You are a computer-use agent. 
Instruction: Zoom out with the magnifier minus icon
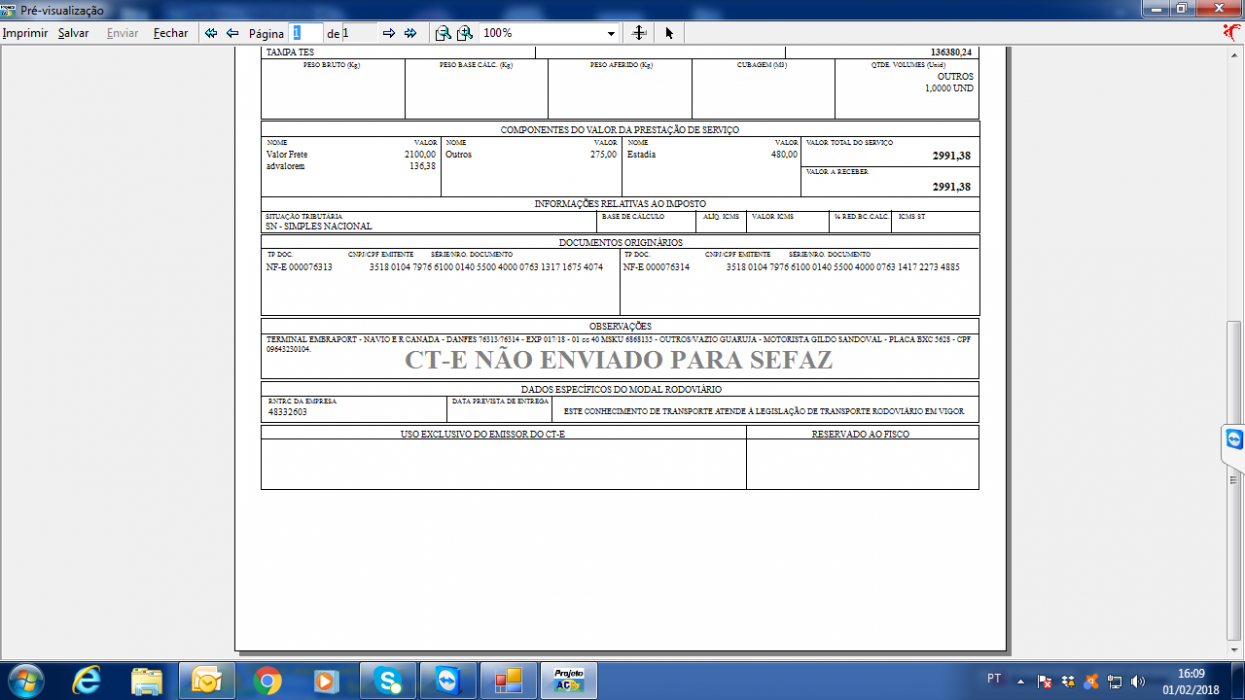tap(442, 33)
